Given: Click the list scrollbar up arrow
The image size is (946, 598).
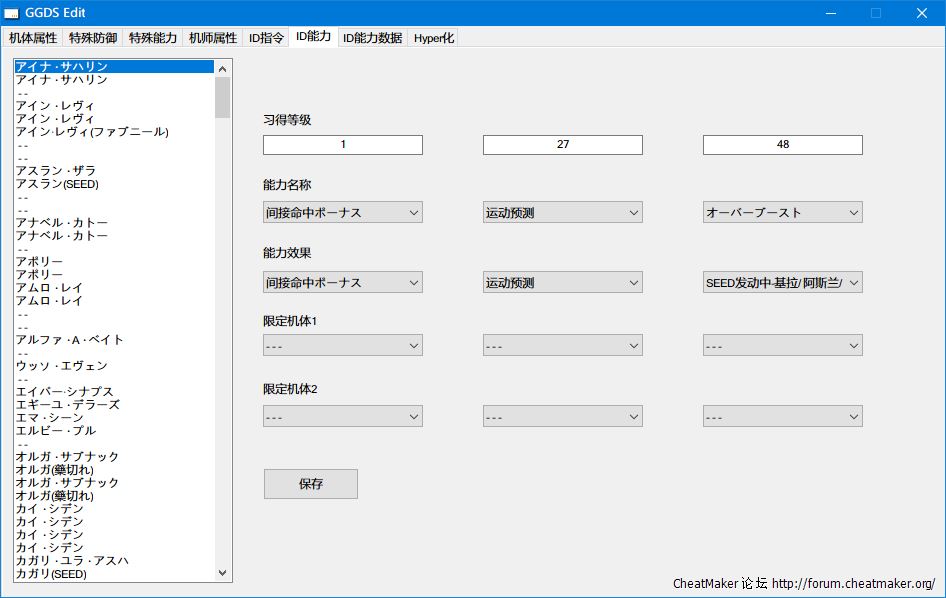Looking at the screenshot, I should coord(223,69).
